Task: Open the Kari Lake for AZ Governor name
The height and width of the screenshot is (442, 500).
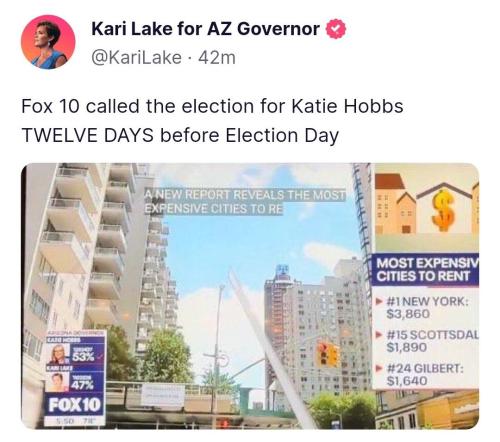Action: (205, 29)
